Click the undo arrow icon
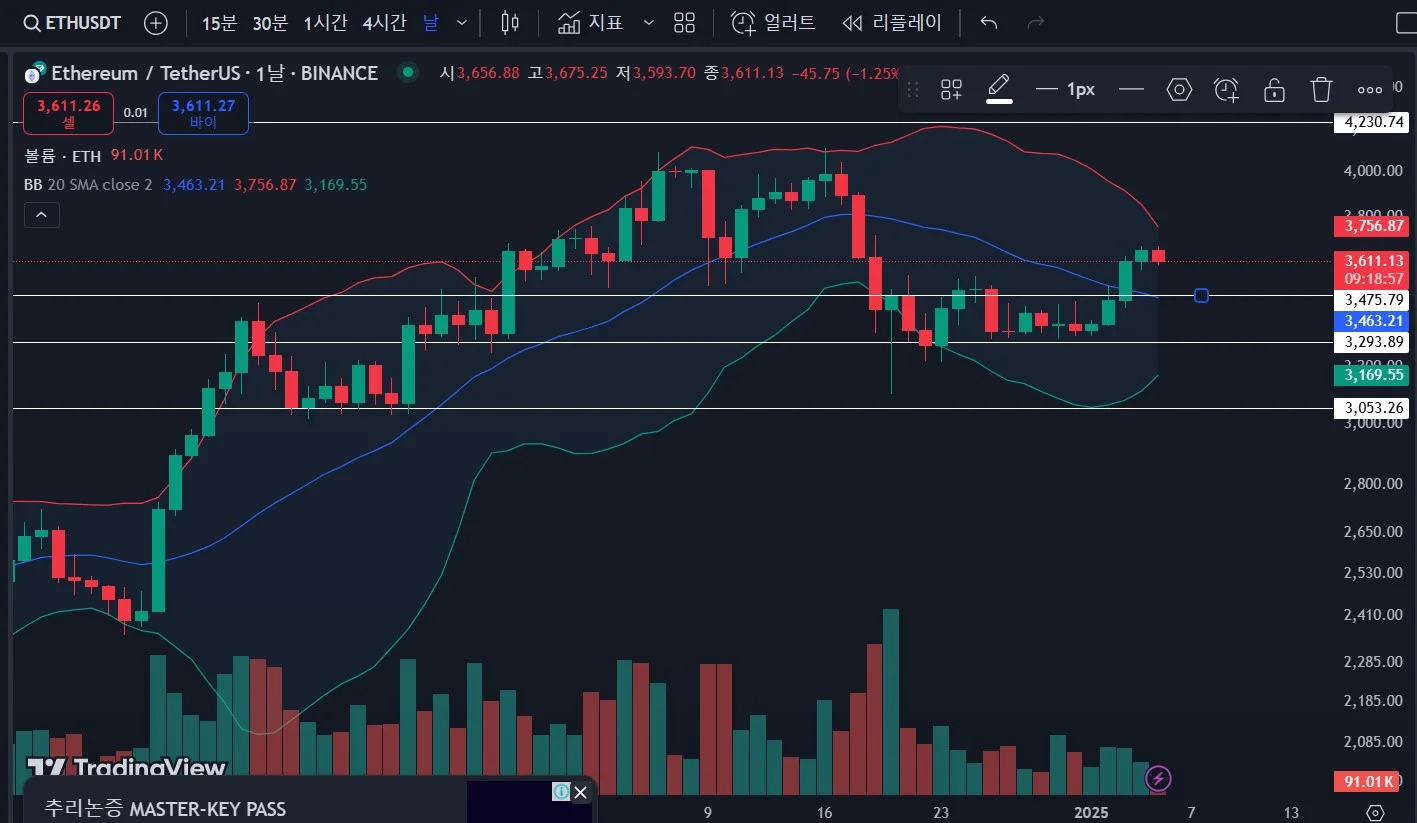1417x823 pixels. [989, 22]
